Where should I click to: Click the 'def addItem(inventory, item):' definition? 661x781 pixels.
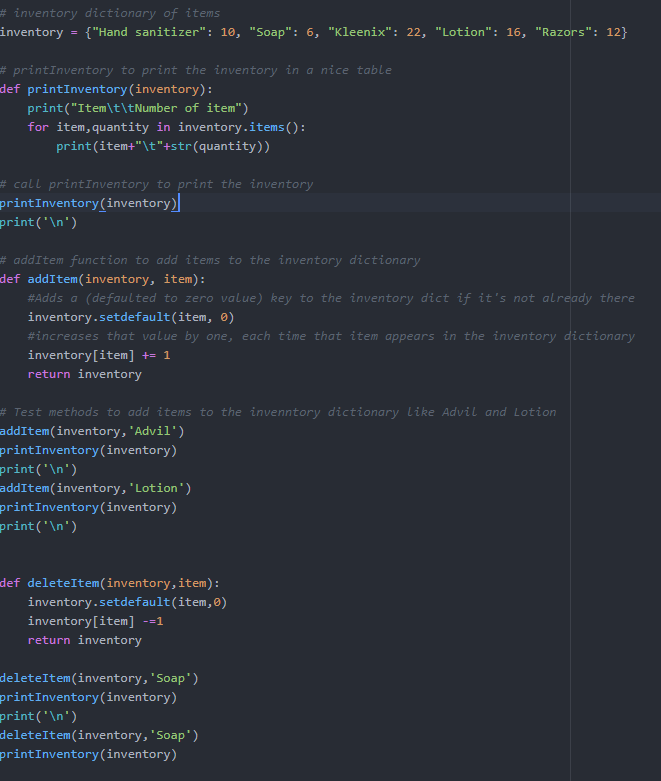click(103, 279)
